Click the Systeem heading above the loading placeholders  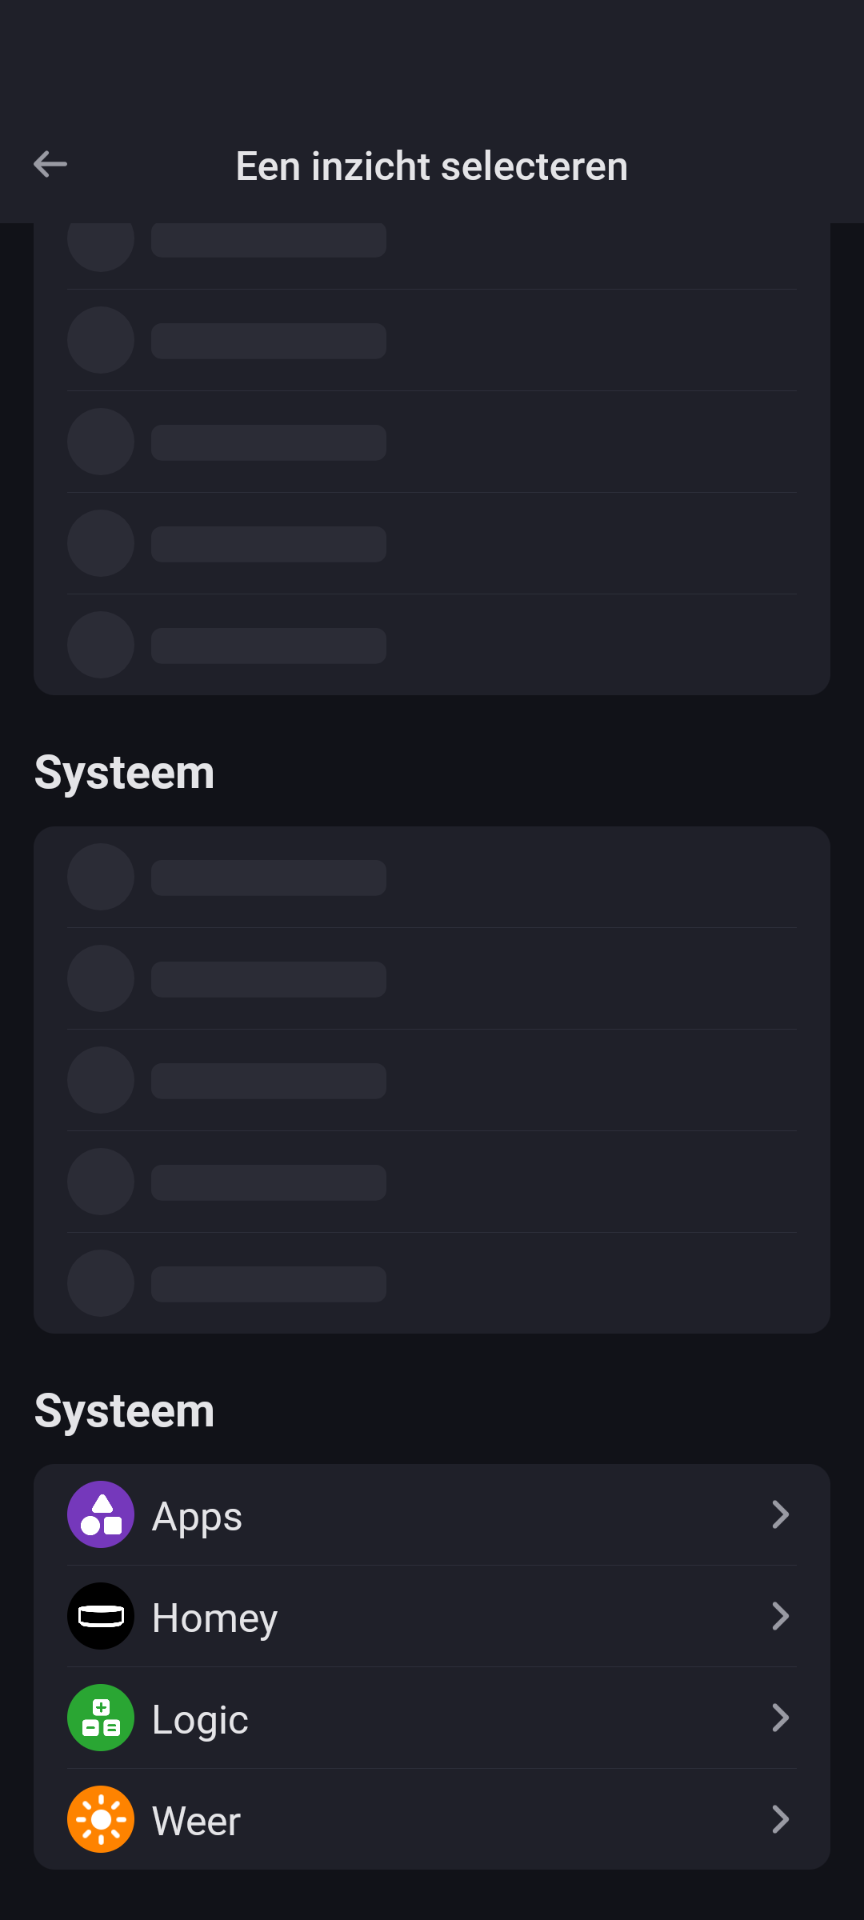[124, 773]
